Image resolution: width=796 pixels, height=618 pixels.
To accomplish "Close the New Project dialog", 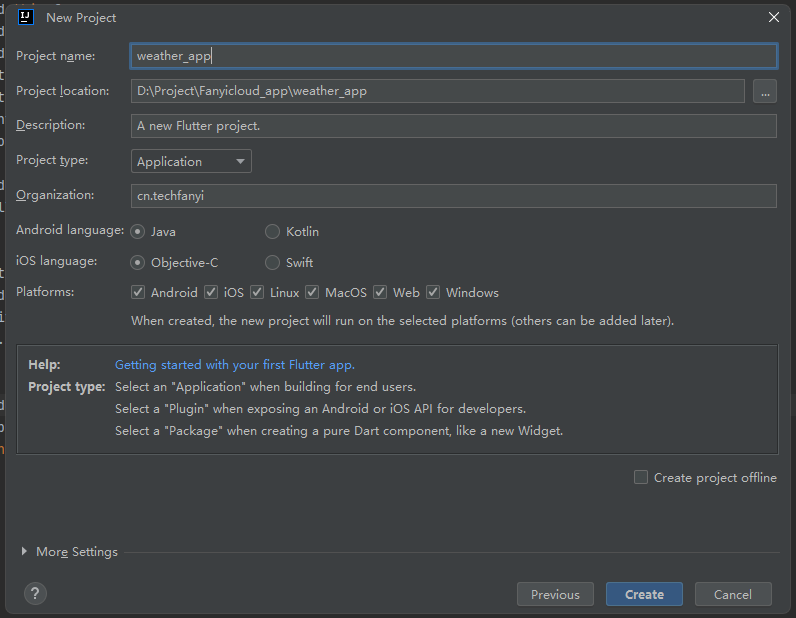I will 774,17.
